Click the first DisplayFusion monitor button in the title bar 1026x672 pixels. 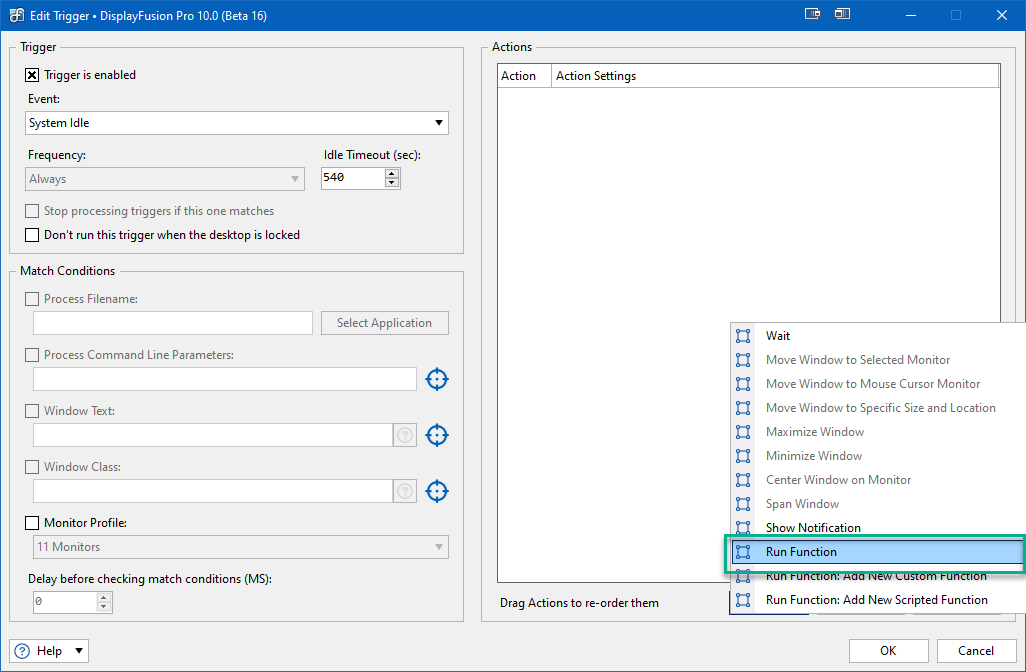click(x=812, y=14)
